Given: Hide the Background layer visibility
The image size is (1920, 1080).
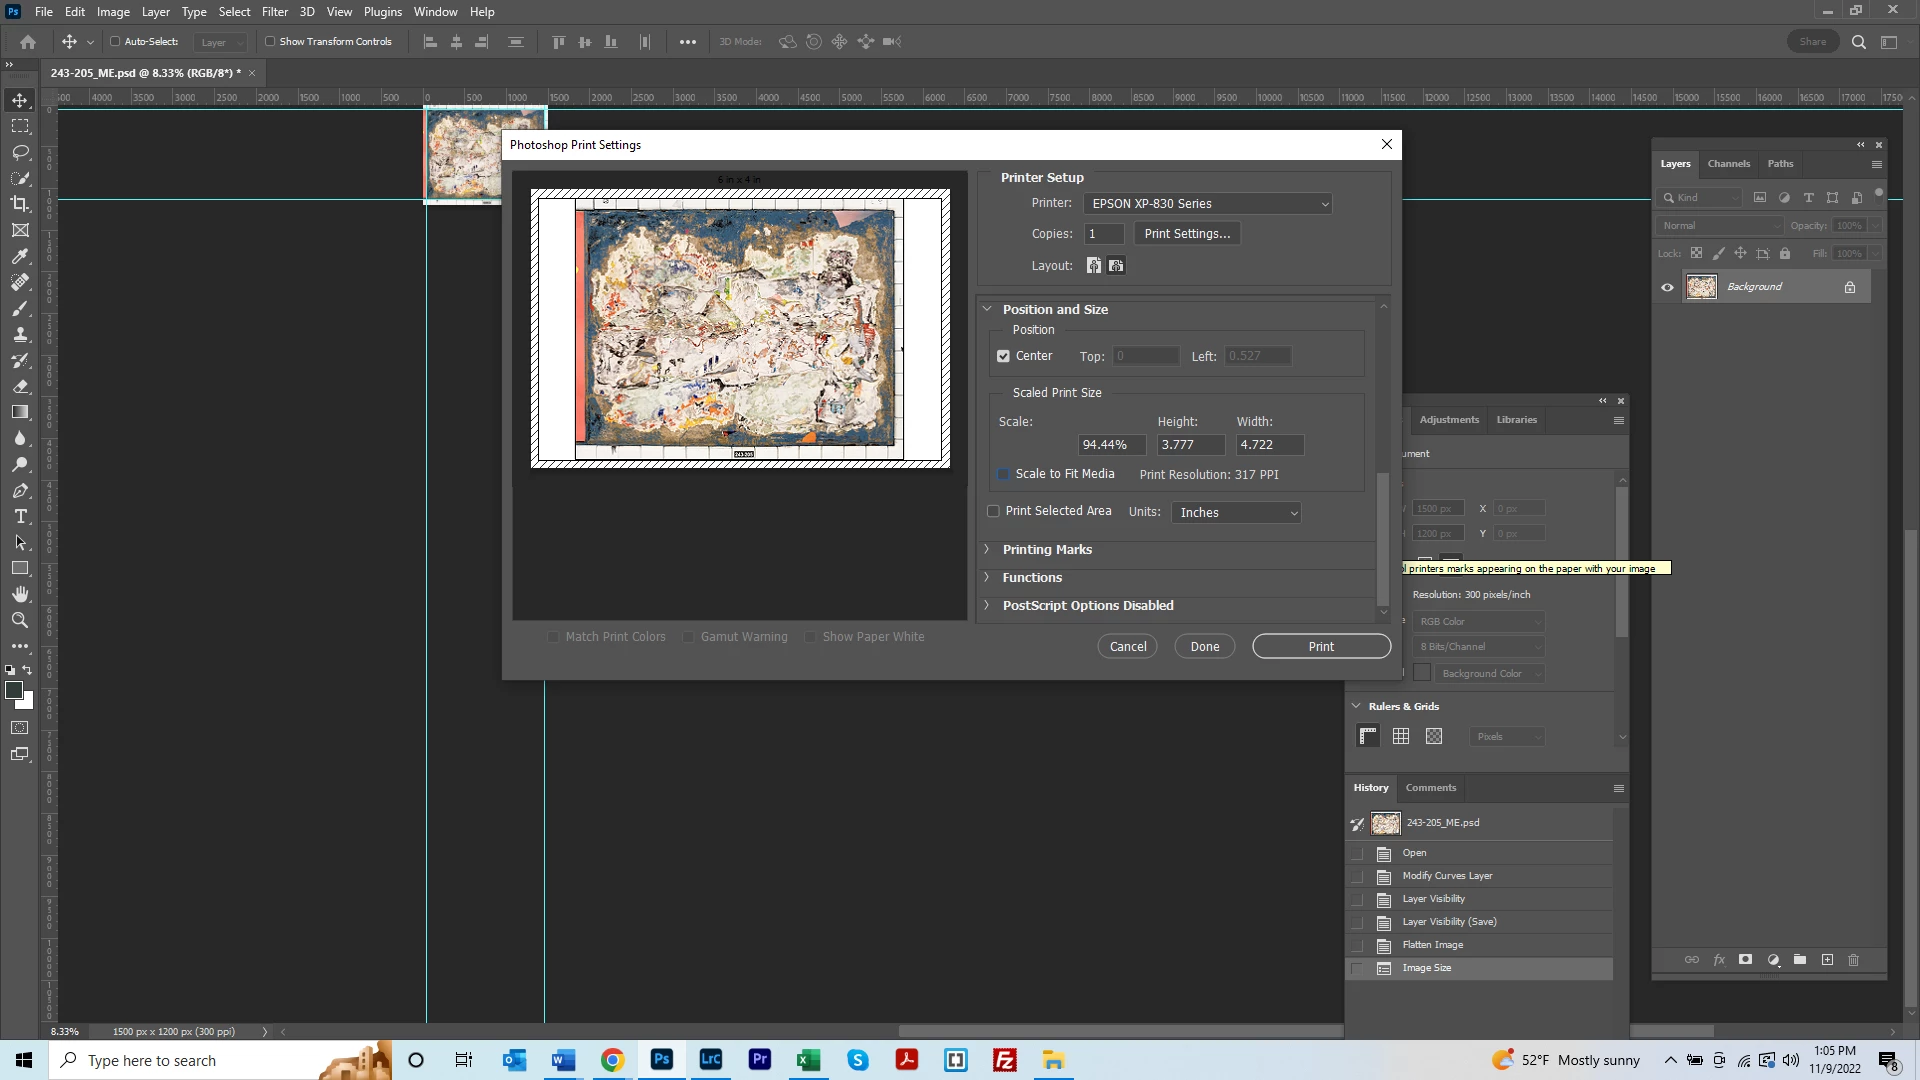Looking at the screenshot, I should tap(1667, 287).
